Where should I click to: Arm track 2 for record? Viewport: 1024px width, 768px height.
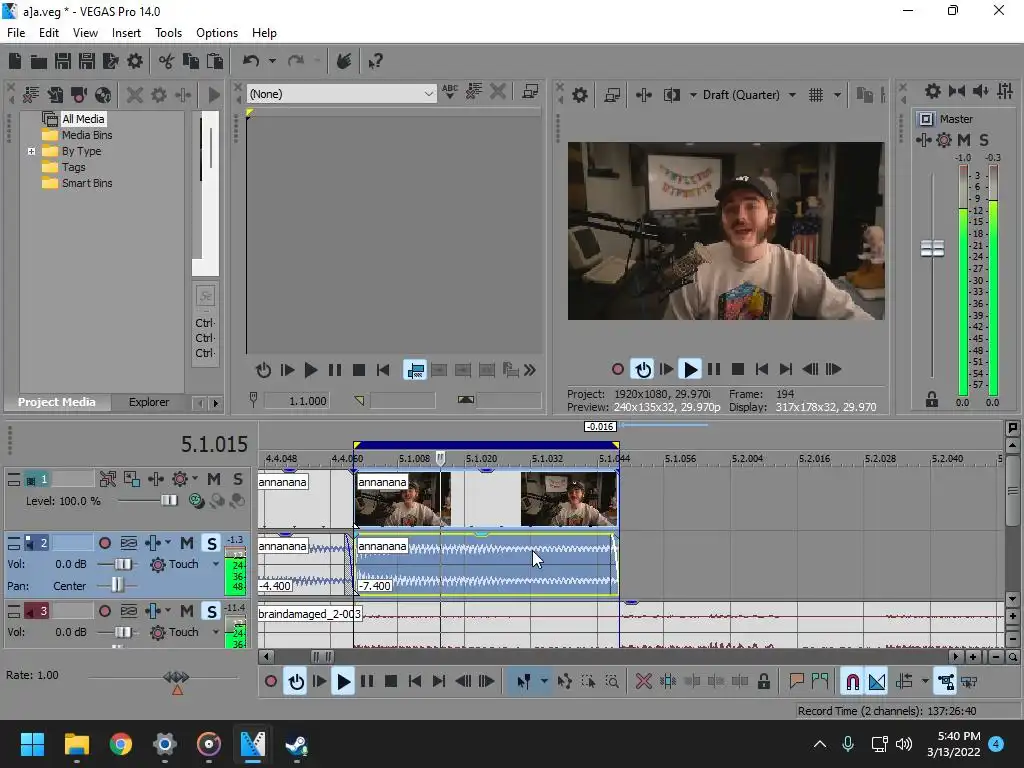[105, 543]
